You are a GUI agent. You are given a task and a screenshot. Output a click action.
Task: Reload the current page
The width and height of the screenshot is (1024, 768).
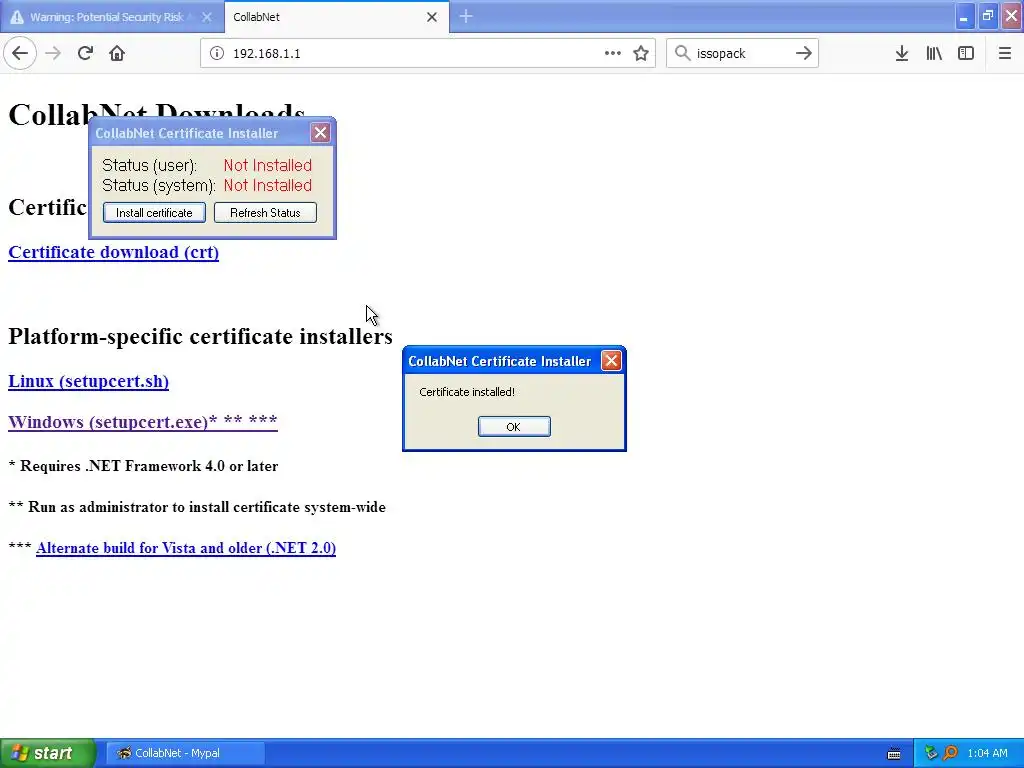coord(85,53)
